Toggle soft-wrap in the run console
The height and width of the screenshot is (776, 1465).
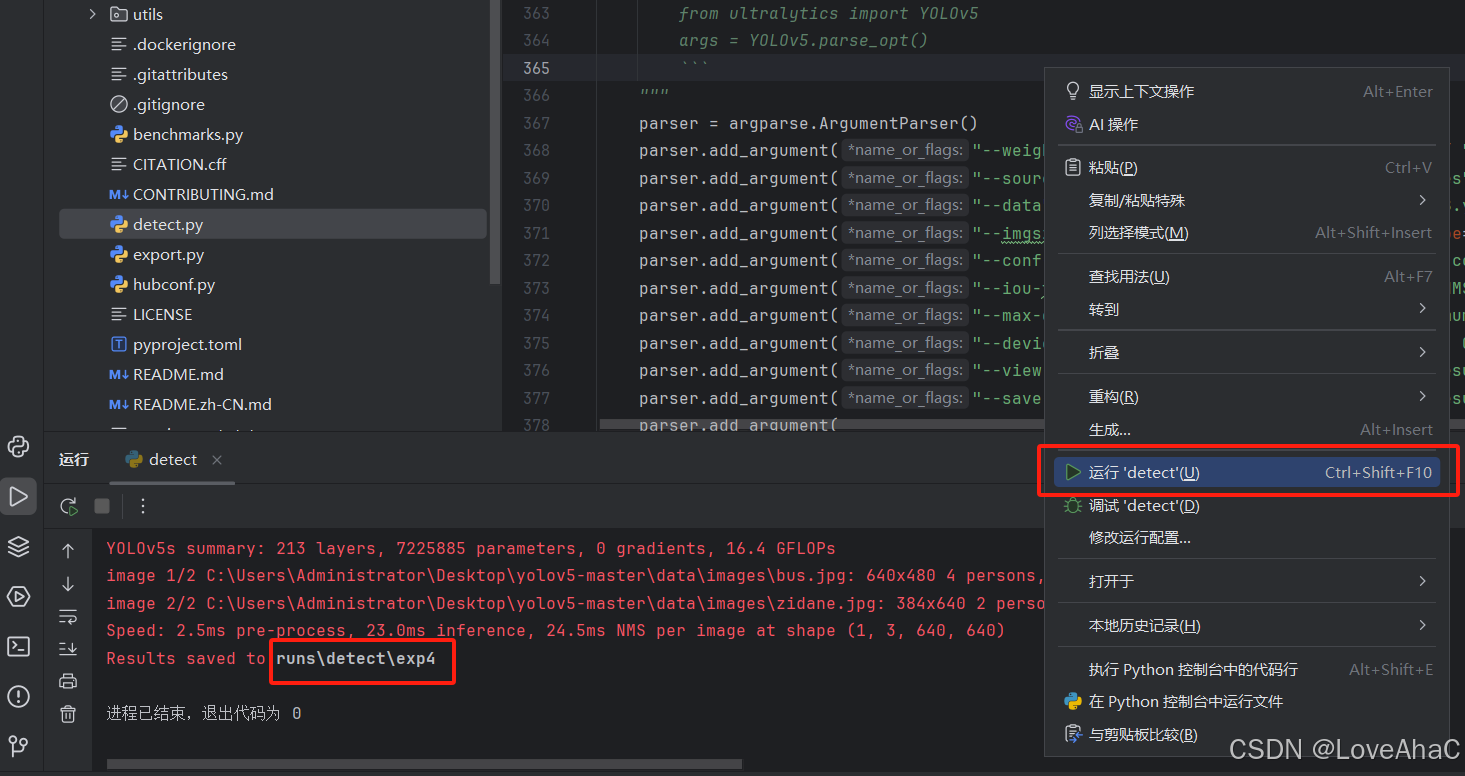click(68, 616)
